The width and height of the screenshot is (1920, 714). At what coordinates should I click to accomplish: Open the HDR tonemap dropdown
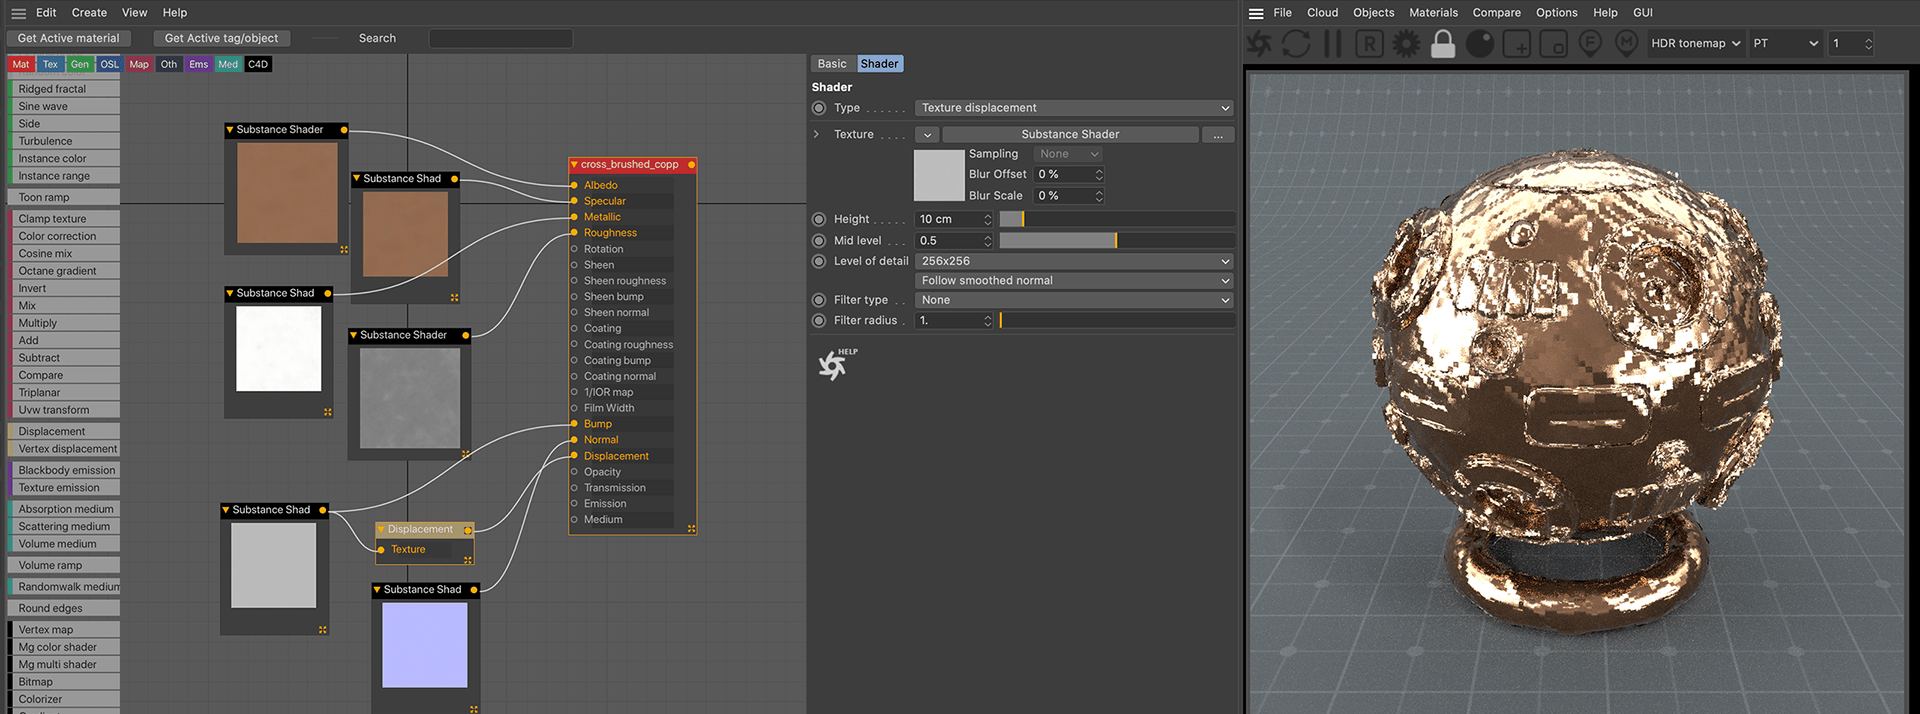1695,44
